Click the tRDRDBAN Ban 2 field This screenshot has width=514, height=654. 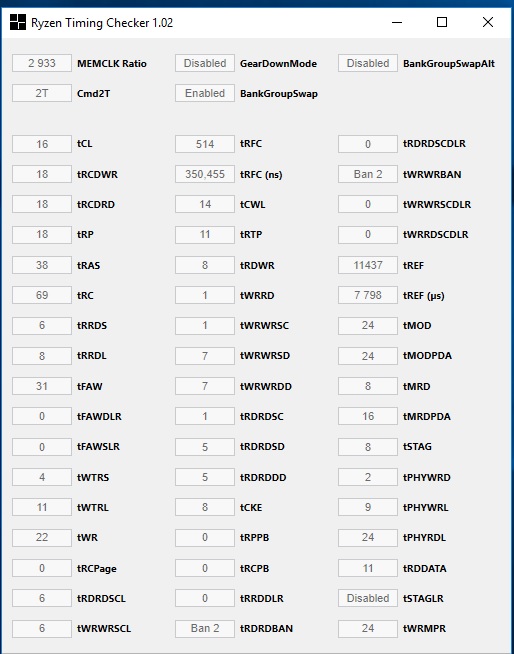click(205, 629)
